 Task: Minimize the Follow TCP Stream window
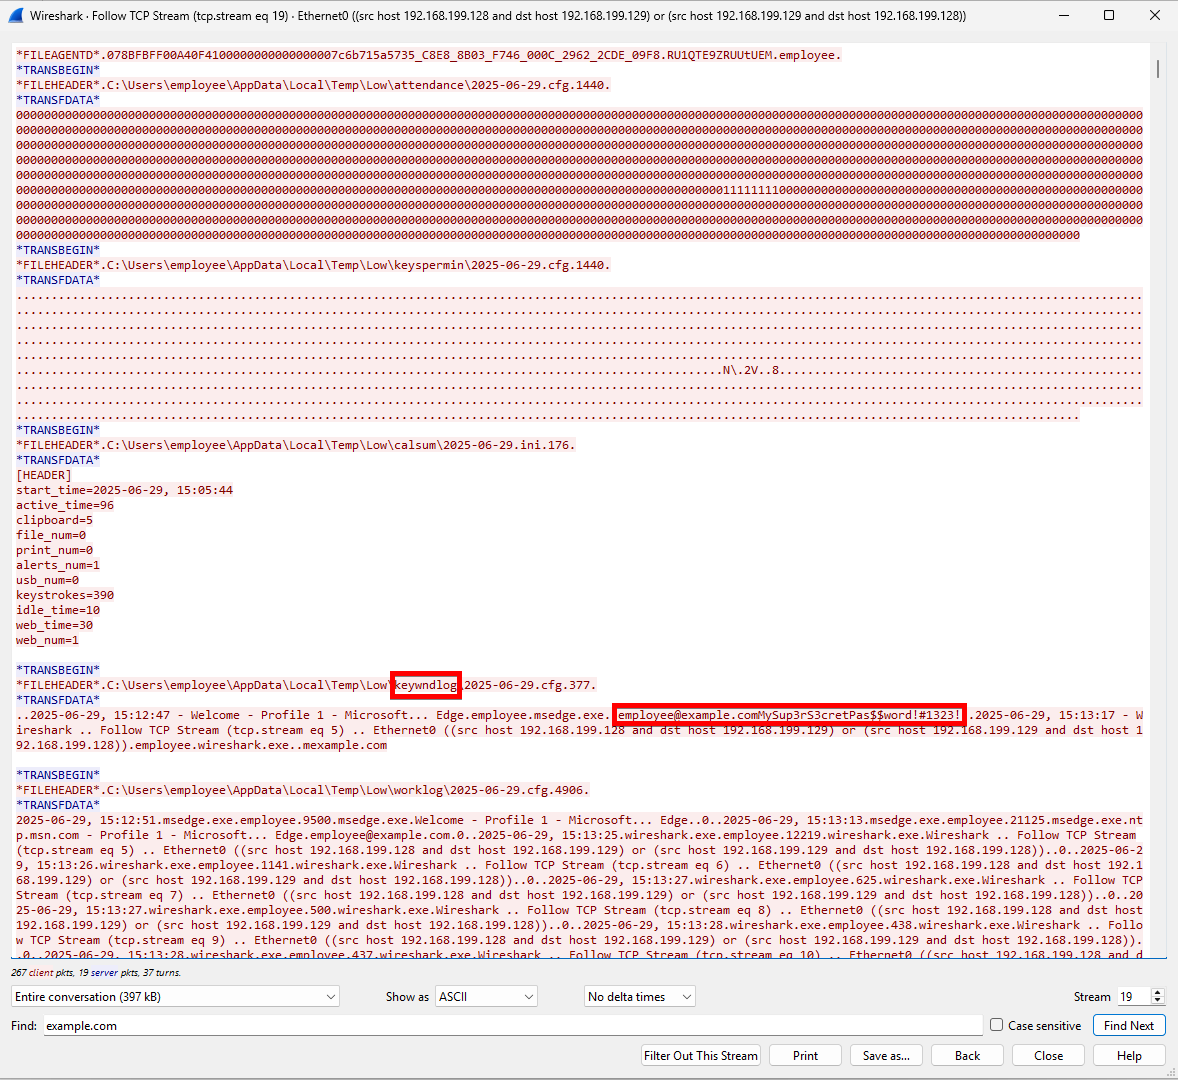pos(1063,15)
